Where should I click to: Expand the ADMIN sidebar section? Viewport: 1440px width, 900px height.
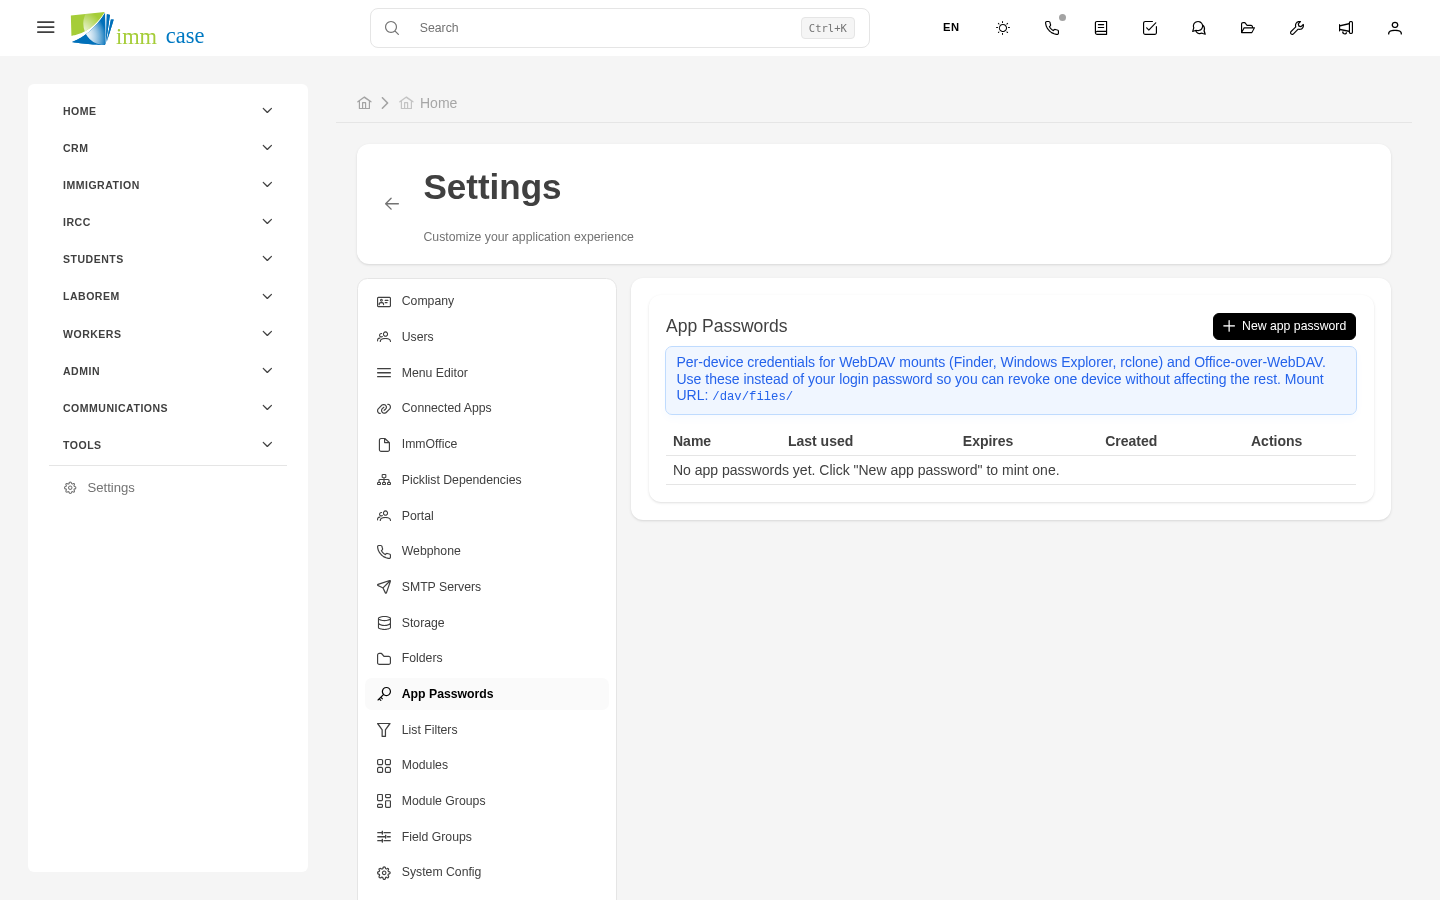pyautogui.click(x=168, y=371)
